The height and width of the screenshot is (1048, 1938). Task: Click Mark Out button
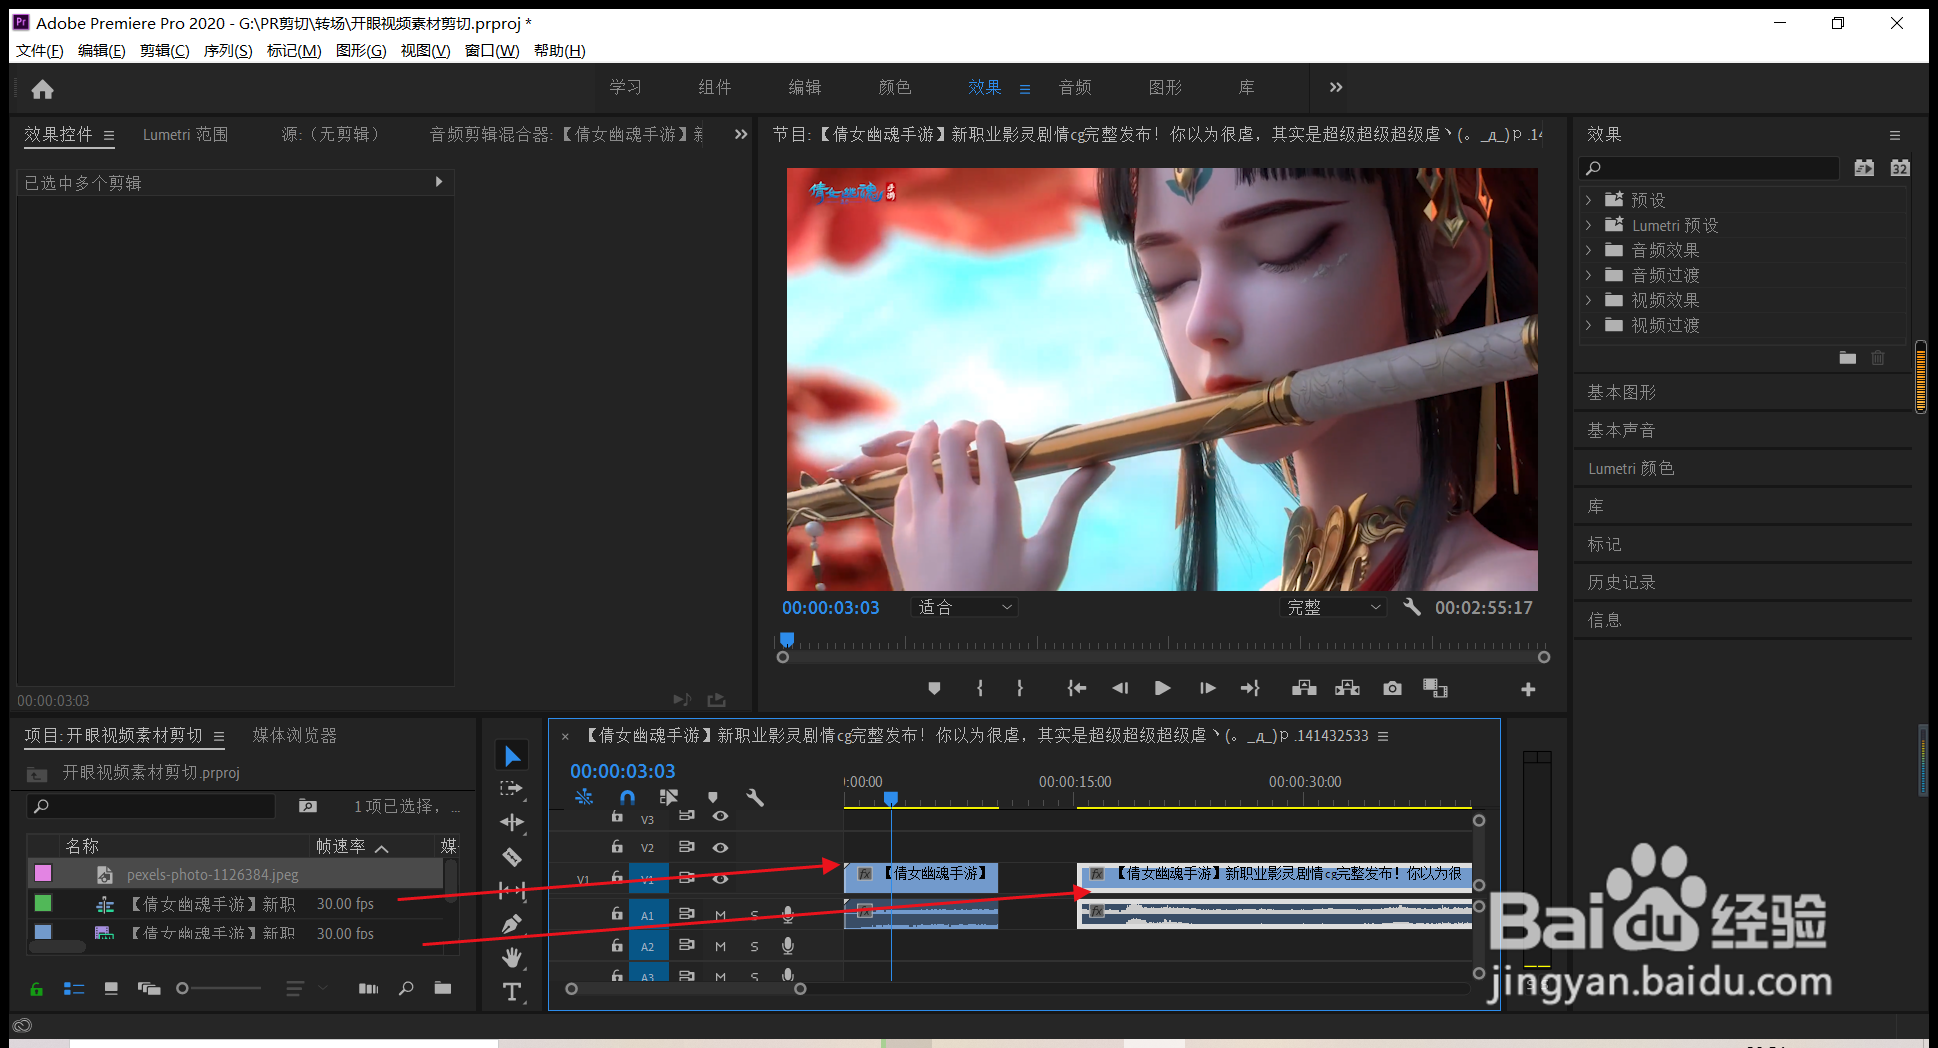click(x=1020, y=688)
